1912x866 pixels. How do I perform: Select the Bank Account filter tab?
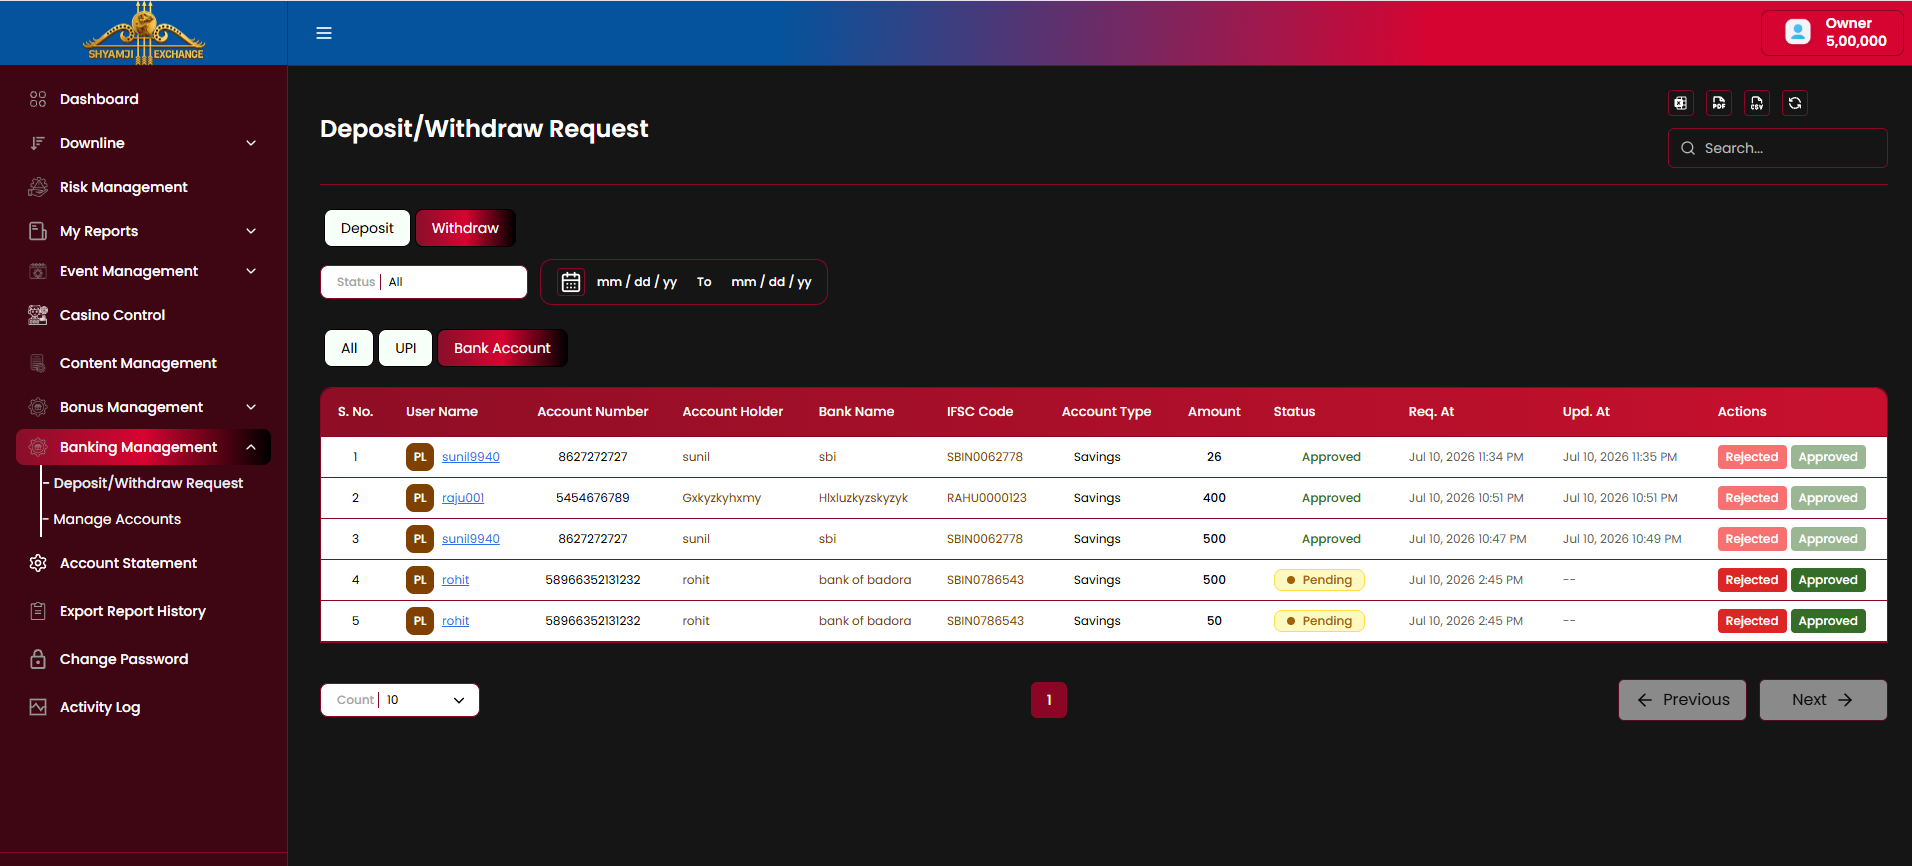pyautogui.click(x=502, y=348)
